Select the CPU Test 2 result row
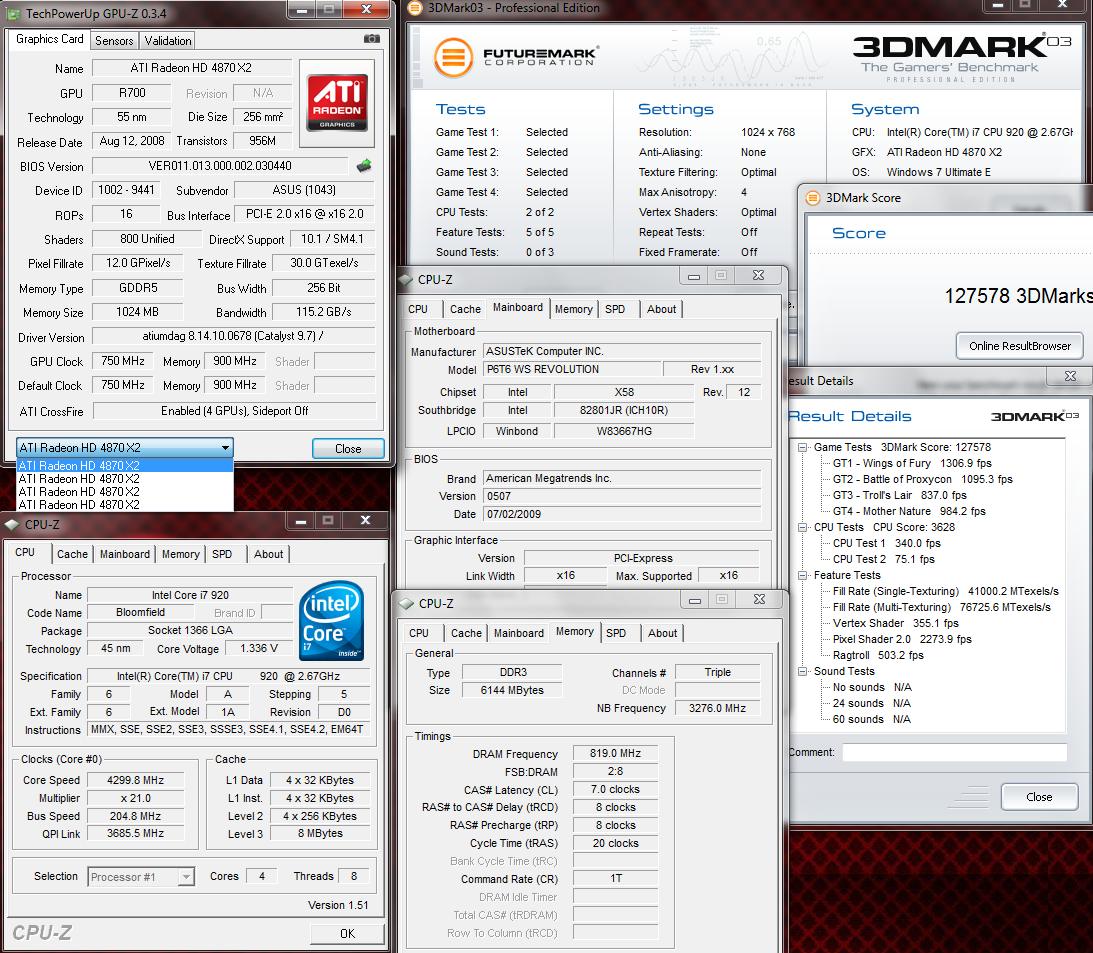The height and width of the screenshot is (953, 1093). [x=883, y=560]
